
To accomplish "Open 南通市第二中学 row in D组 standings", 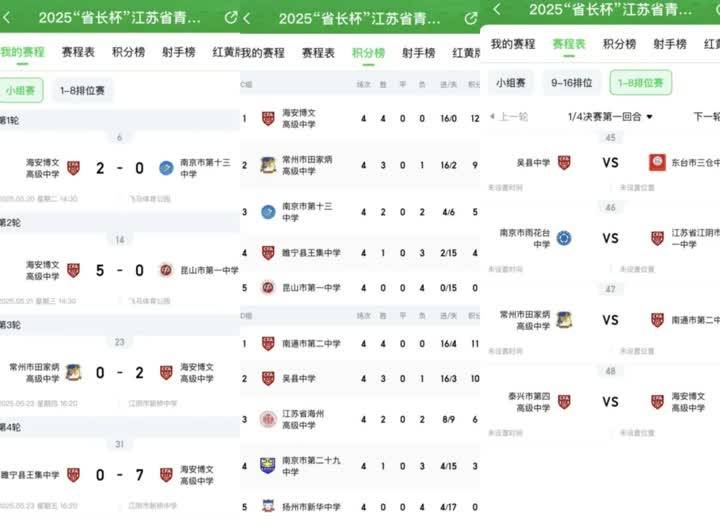I will click(x=360, y=343).
